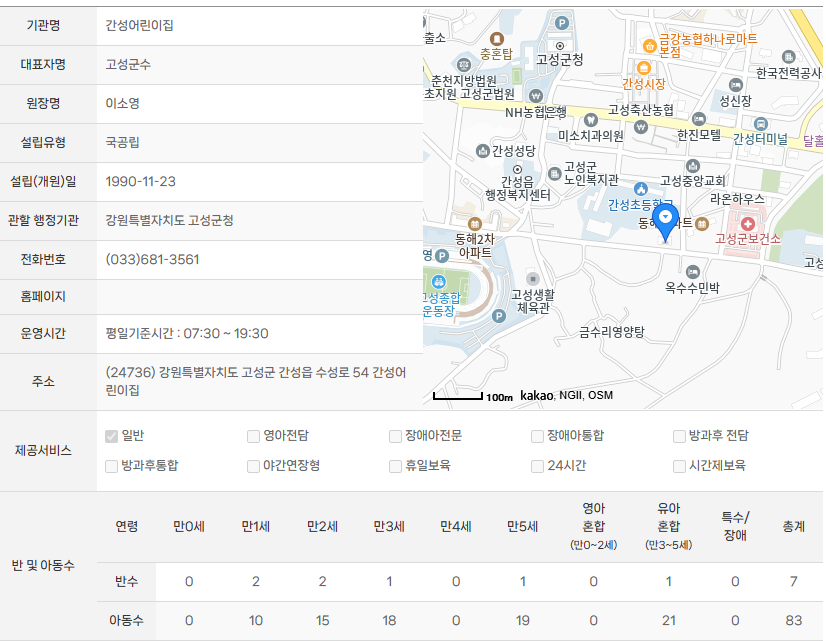
Task: Click the 고성종합운동장 stadium icon
Action: pyautogui.click(x=438, y=282)
